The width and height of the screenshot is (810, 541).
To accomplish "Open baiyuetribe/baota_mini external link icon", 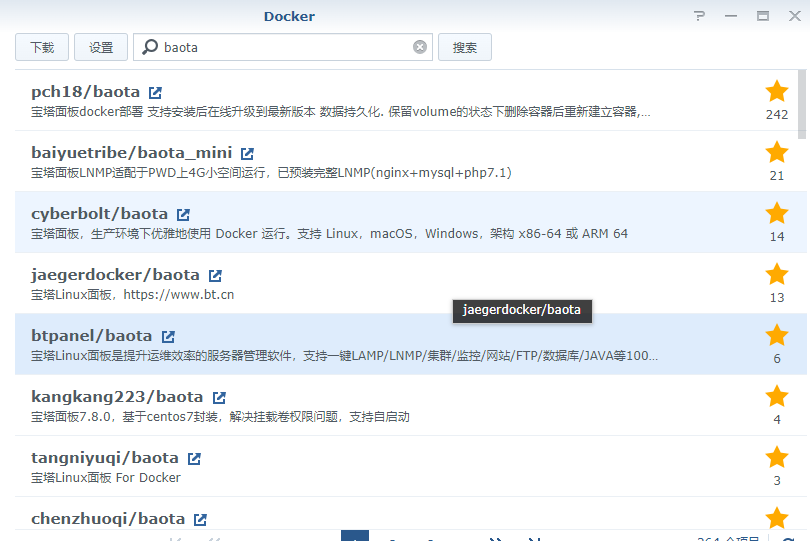I will click(x=247, y=153).
